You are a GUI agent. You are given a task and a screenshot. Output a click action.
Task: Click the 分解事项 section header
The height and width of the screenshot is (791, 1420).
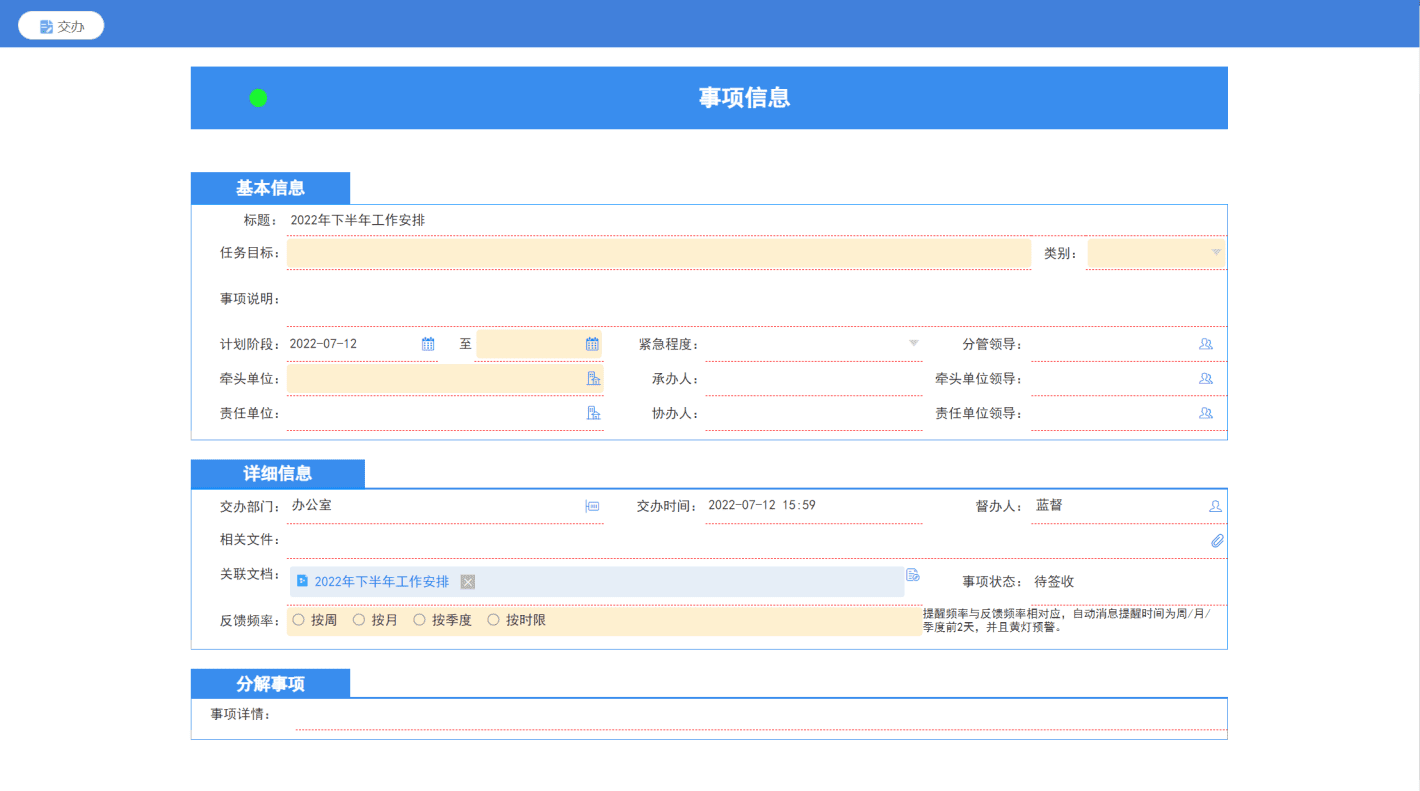(270, 684)
